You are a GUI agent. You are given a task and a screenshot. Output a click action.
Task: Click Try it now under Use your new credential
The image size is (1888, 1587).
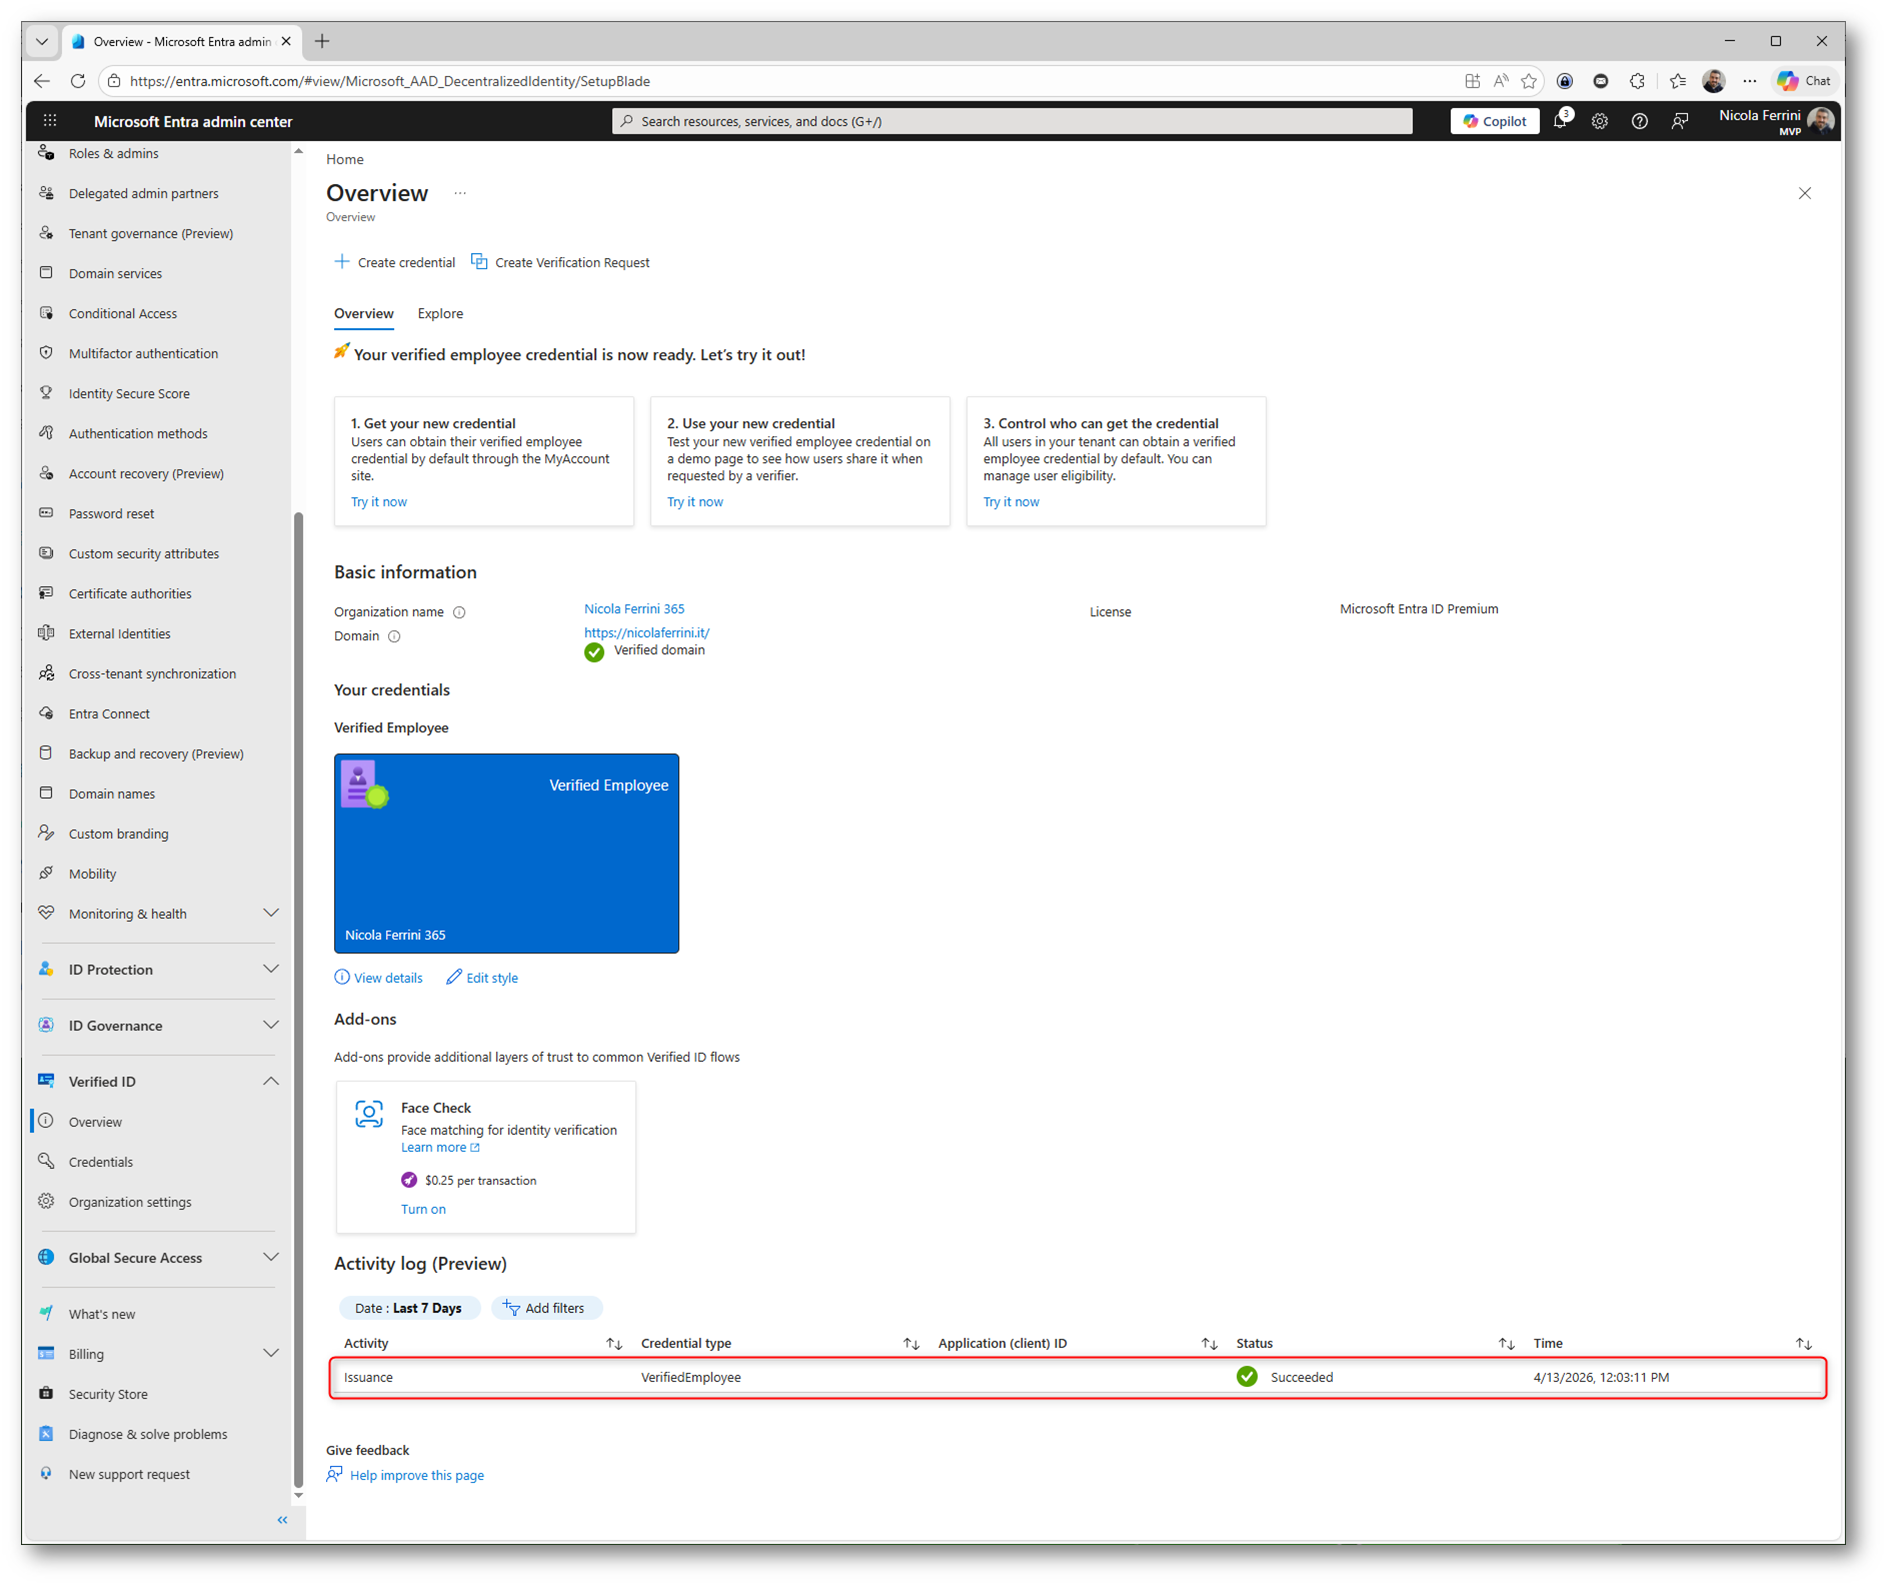coord(695,502)
